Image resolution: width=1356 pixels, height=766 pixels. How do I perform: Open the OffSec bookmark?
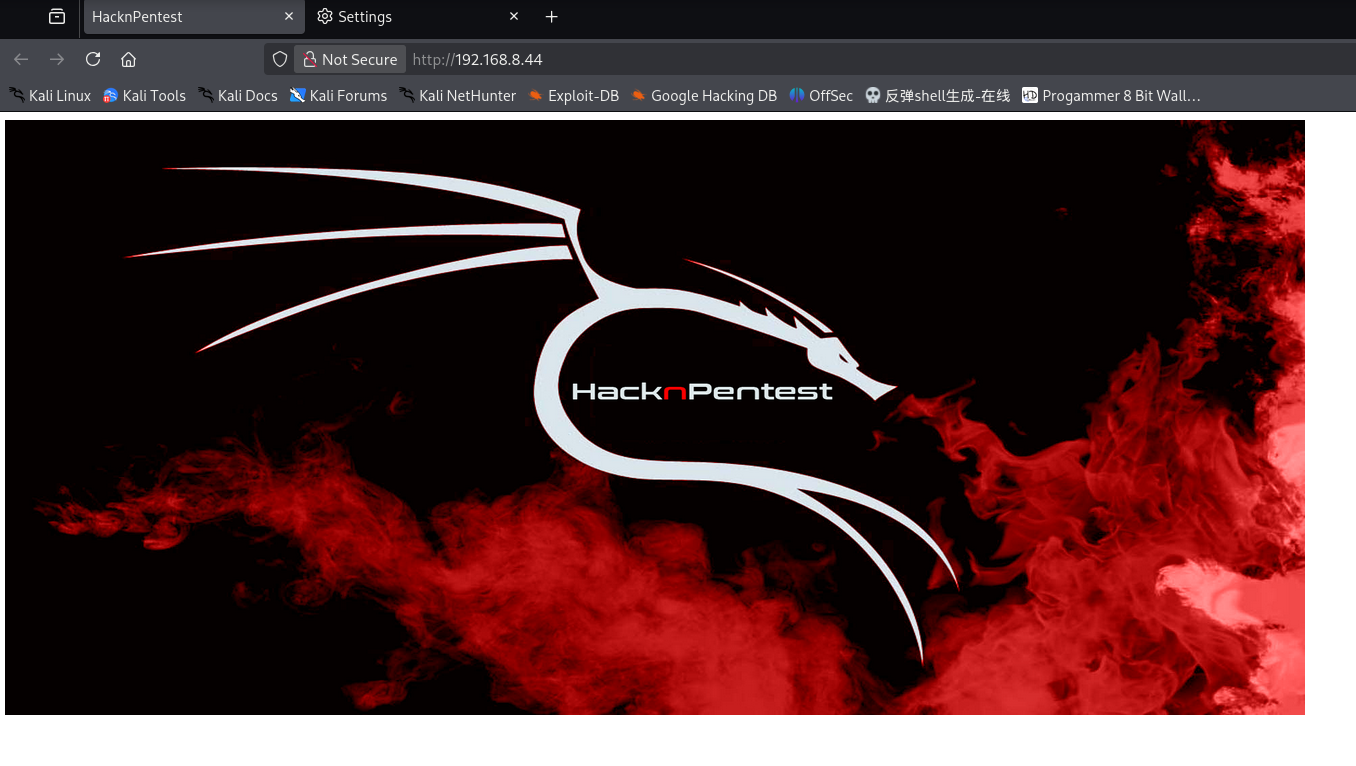tap(821, 96)
